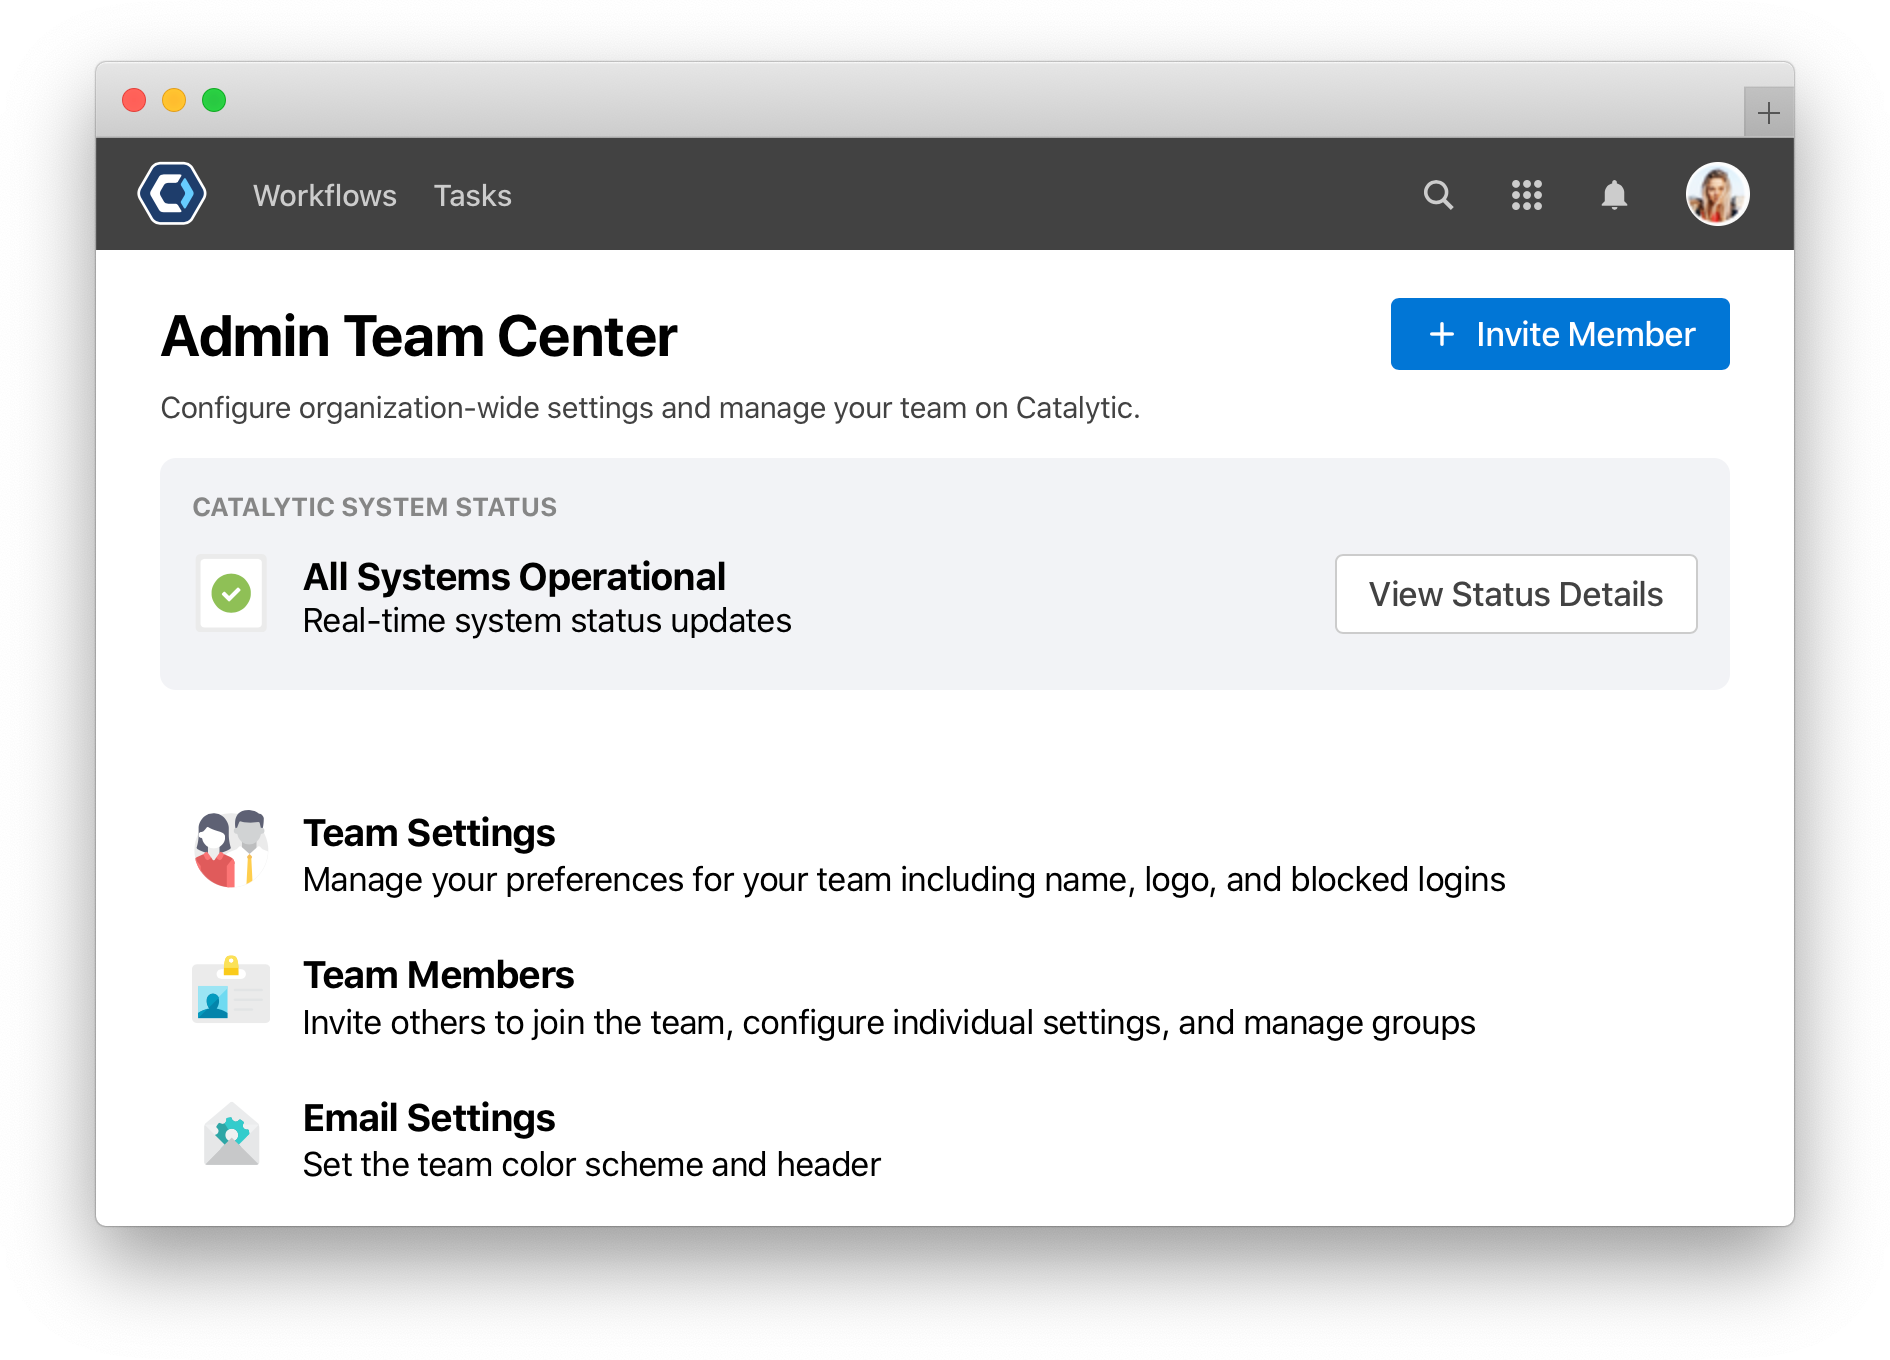Click the Email Settings envelope icon
The height and width of the screenshot is (1360, 1890).
231,1133
